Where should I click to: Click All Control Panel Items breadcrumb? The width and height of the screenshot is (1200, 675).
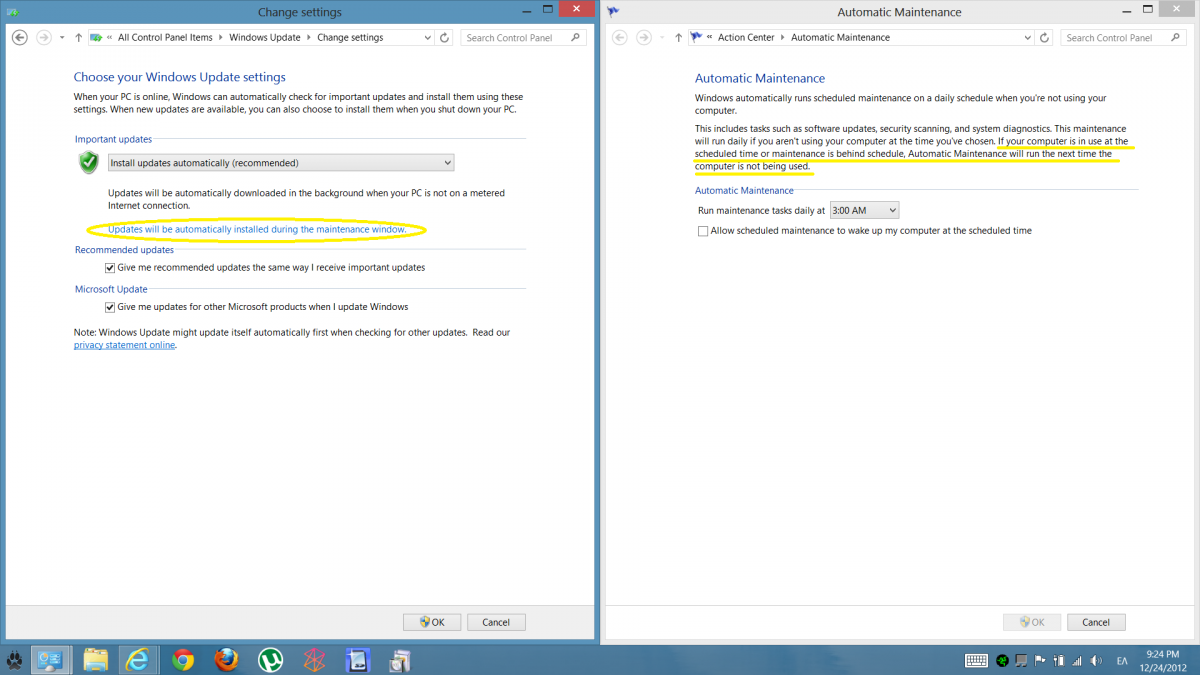(165, 37)
